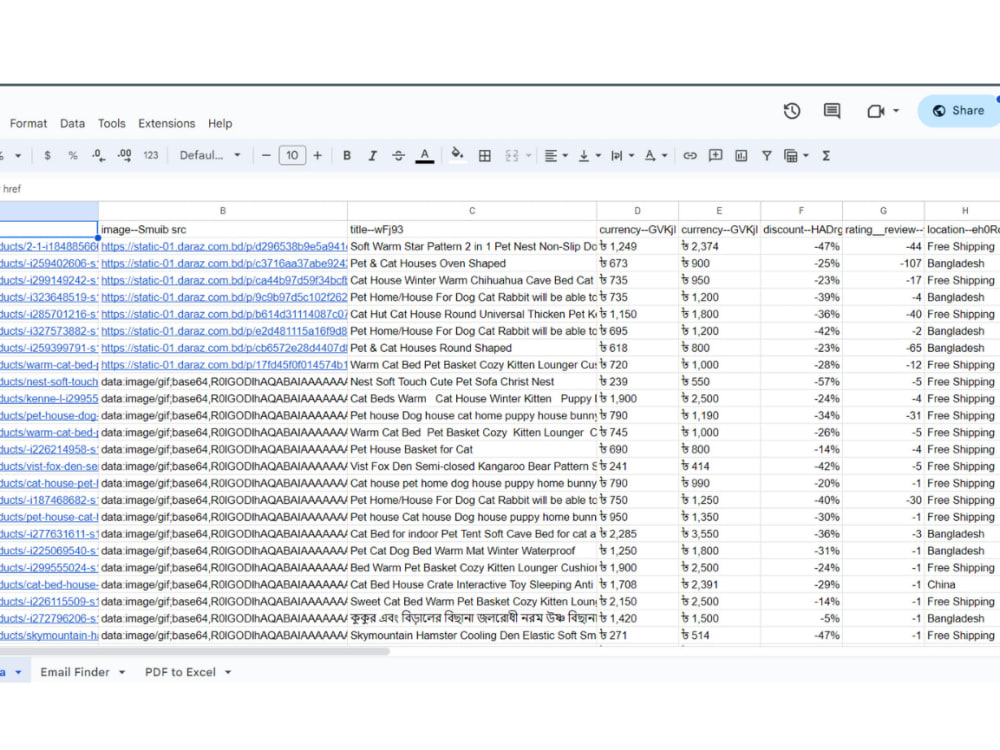This screenshot has width=1000, height=750.
Task: Expand merge cells dropdown arrow
Action: (528, 156)
